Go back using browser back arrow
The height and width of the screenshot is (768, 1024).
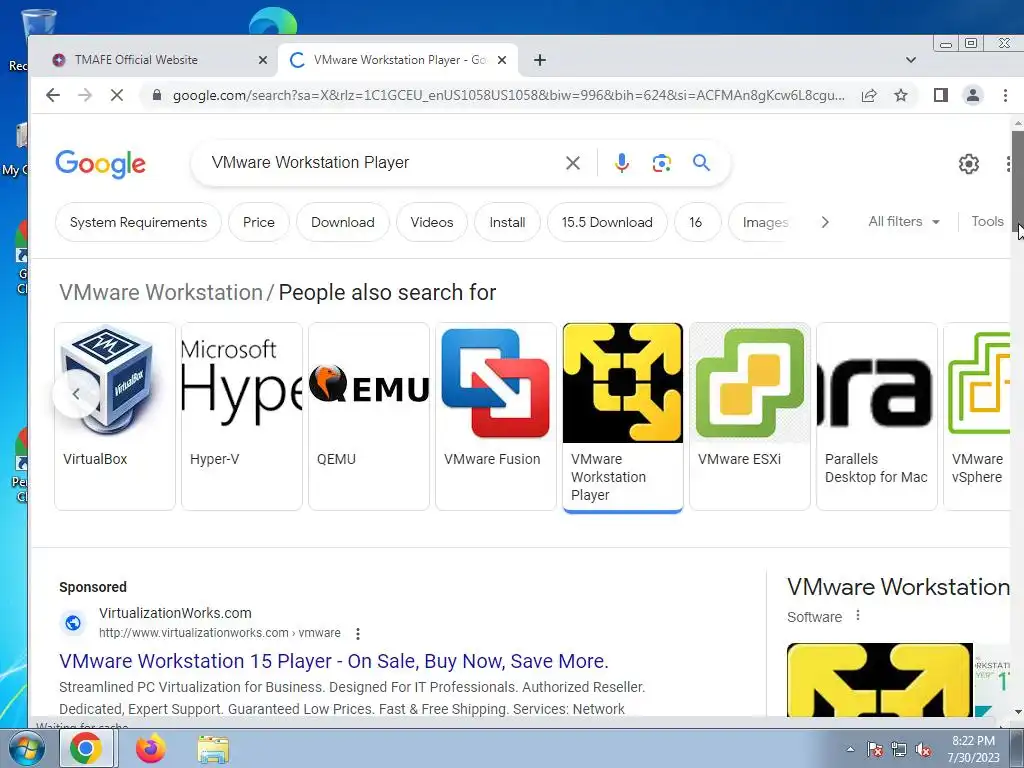tap(53, 95)
